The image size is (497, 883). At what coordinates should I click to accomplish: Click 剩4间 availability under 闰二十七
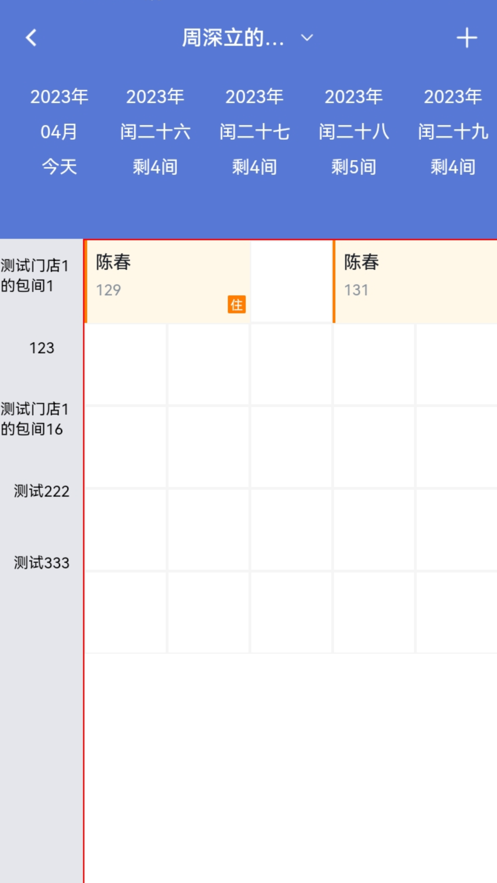pyautogui.click(x=254, y=167)
